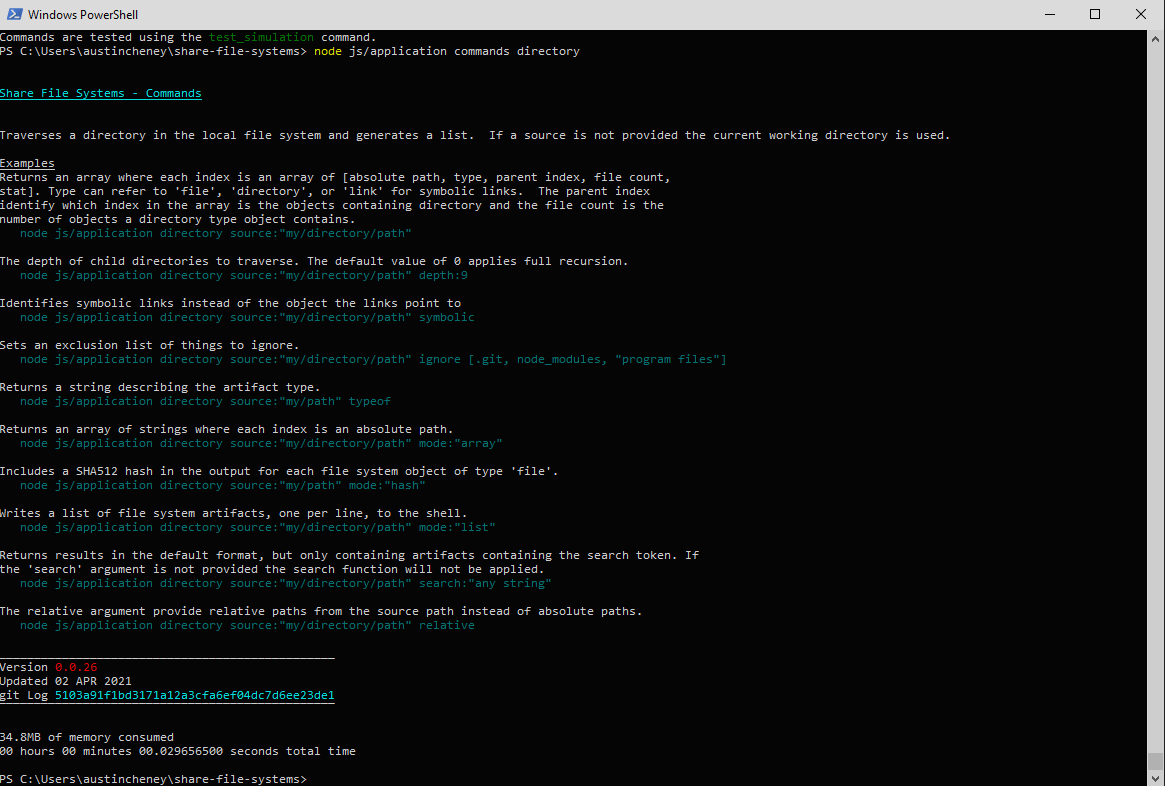Minimize the Windows PowerShell window

[x=1050, y=14]
